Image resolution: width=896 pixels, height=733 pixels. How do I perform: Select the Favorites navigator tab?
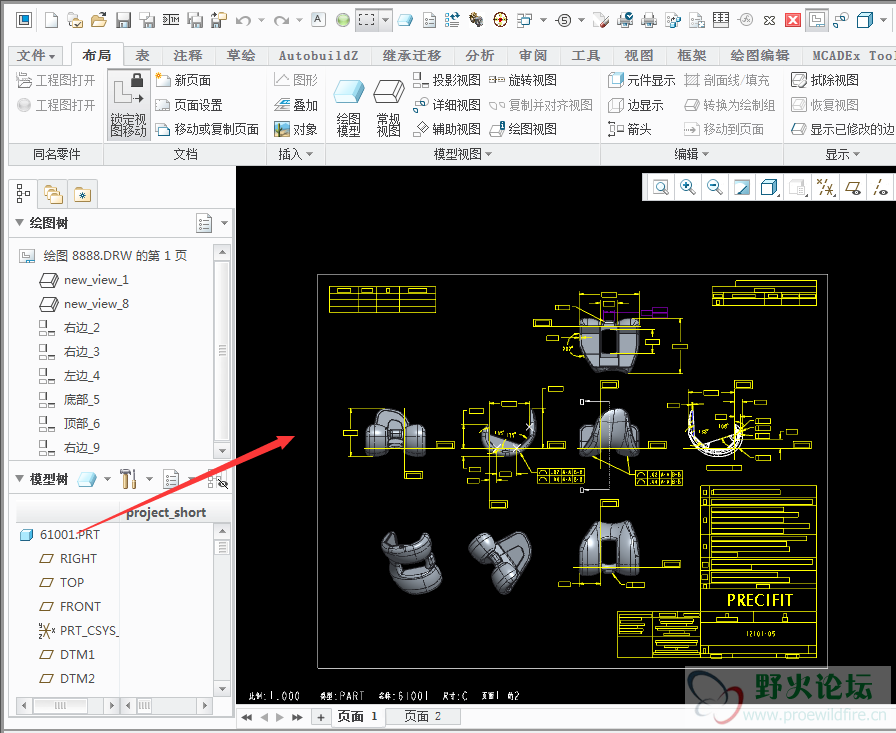tap(82, 195)
